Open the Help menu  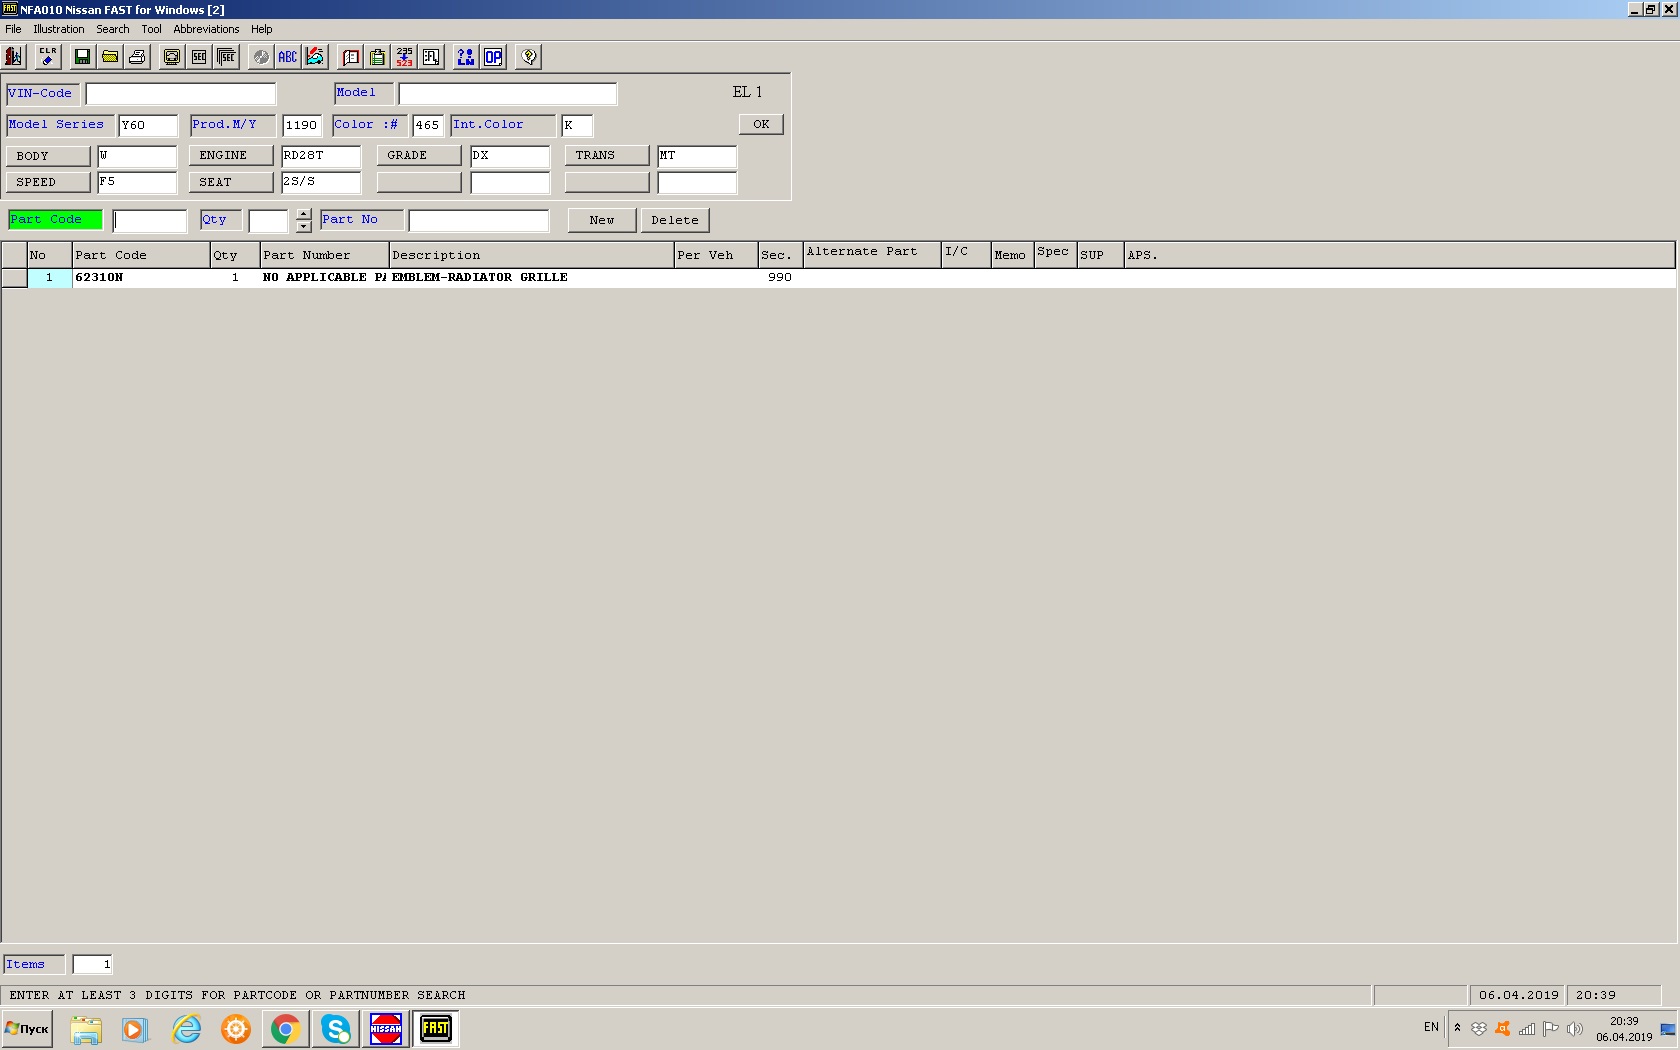pyautogui.click(x=262, y=29)
